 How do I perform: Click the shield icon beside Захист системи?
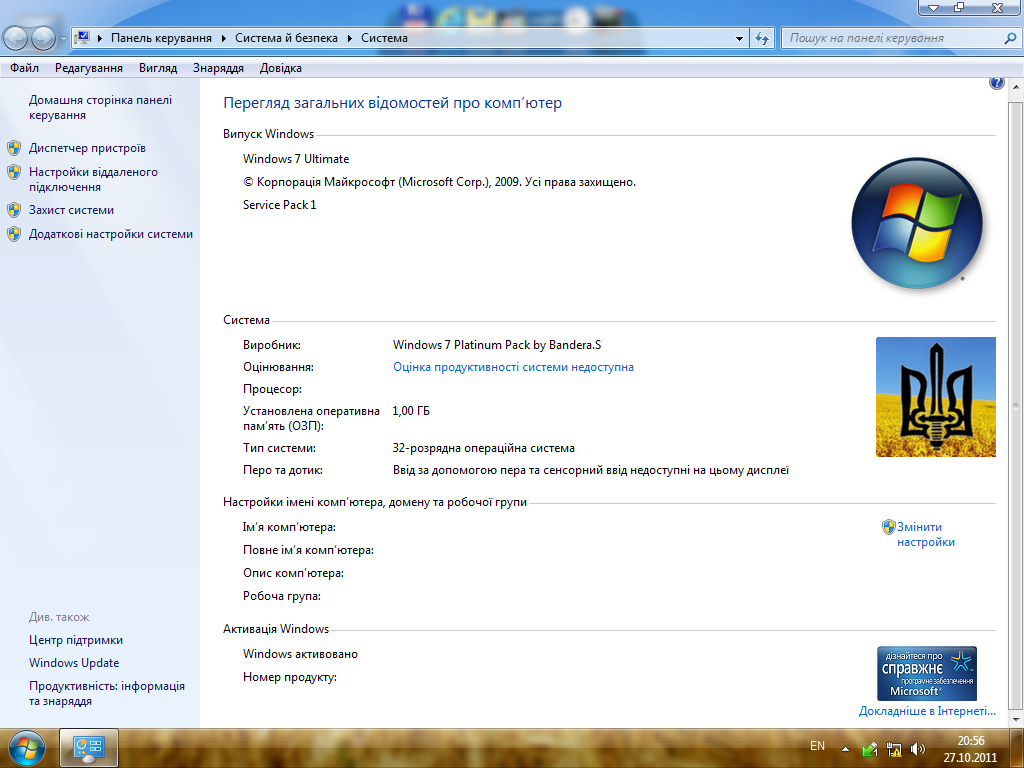[14, 210]
